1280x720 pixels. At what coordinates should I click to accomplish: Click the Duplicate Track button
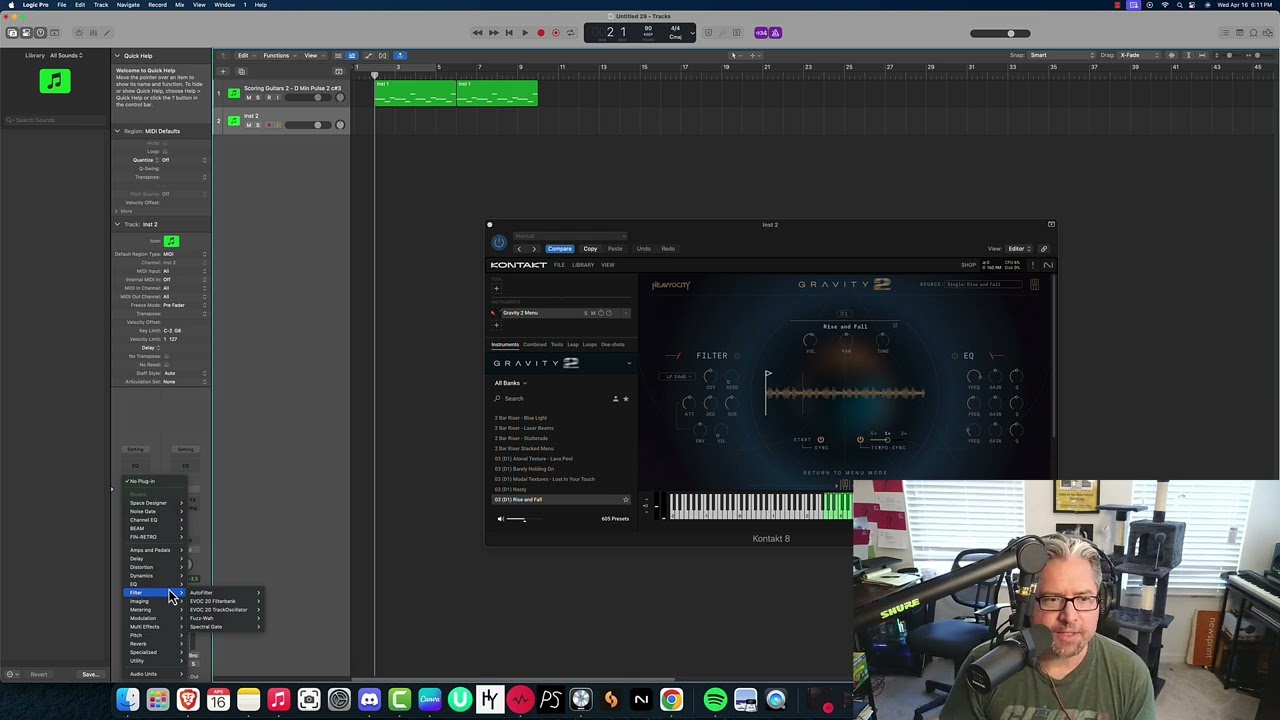[241, 71]
